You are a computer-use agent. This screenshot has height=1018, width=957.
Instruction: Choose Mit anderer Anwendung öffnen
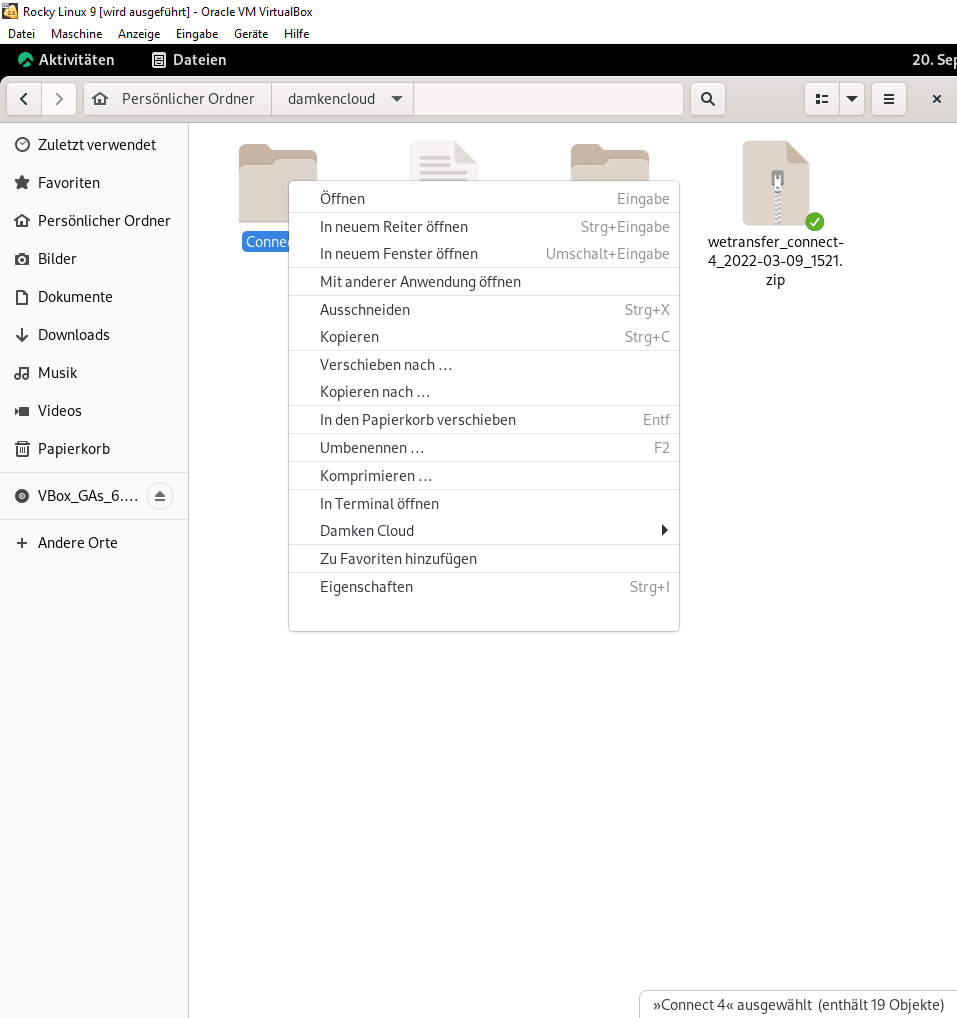(x=484, y=282)
